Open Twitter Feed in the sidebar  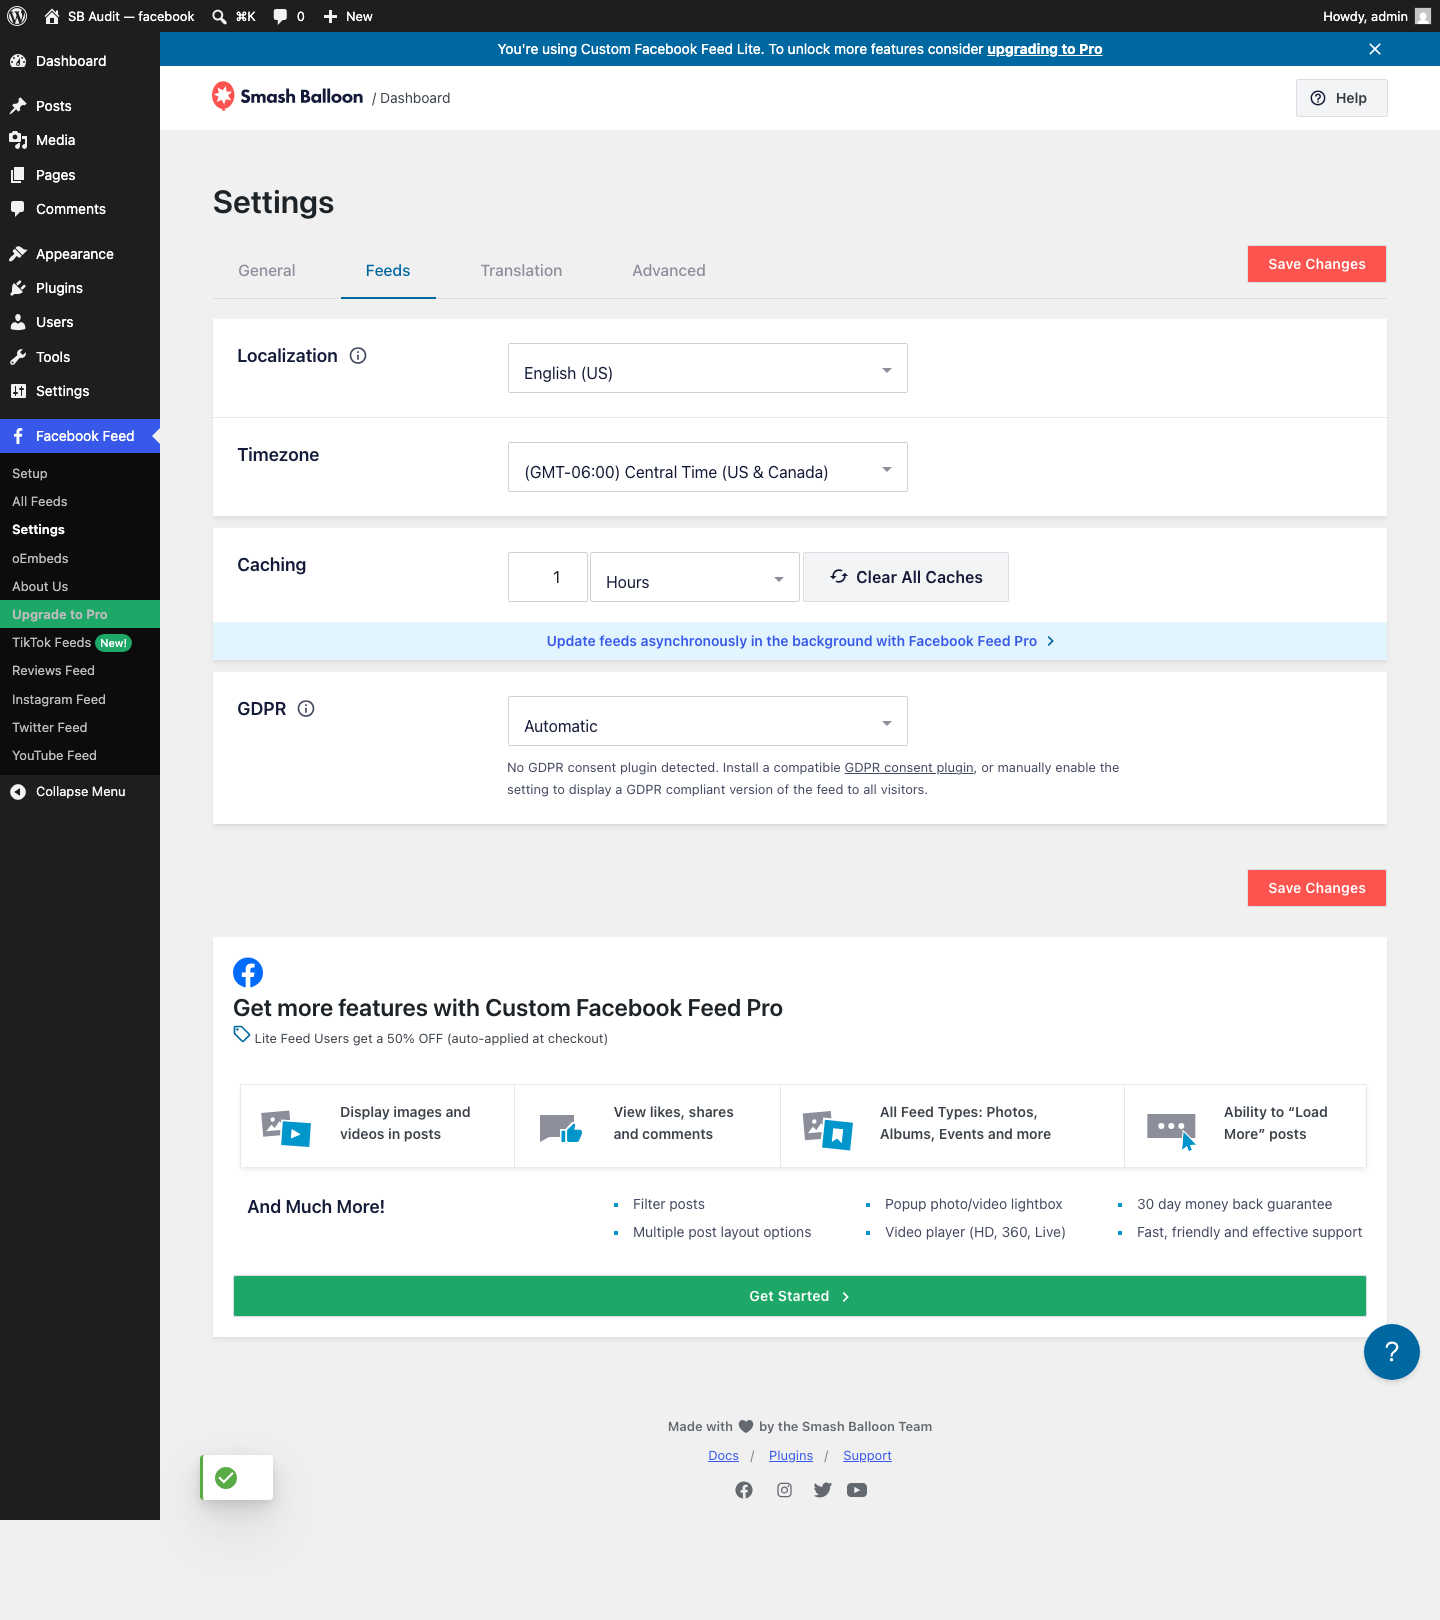coord(50,728)
